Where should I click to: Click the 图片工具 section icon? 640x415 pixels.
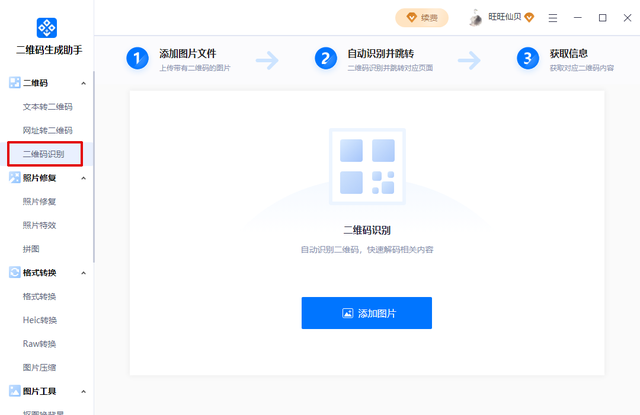15,391
